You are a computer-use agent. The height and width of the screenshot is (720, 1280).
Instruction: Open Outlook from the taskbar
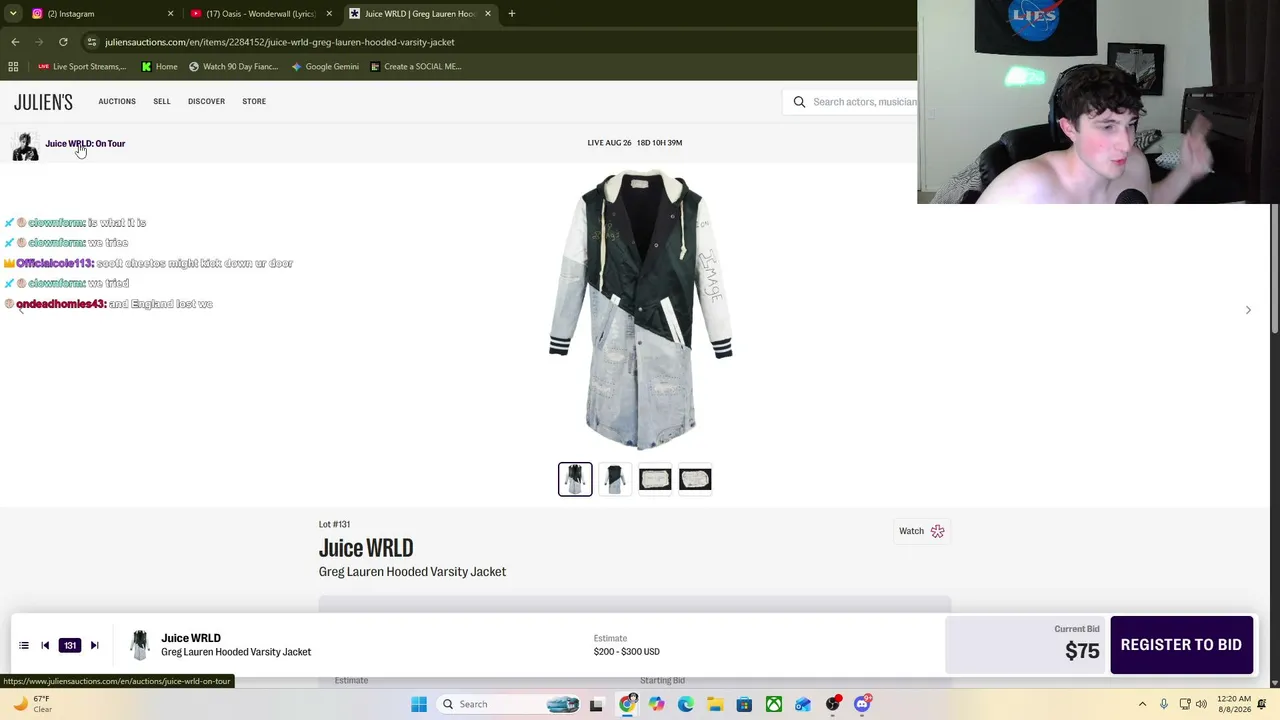point(803,704)
